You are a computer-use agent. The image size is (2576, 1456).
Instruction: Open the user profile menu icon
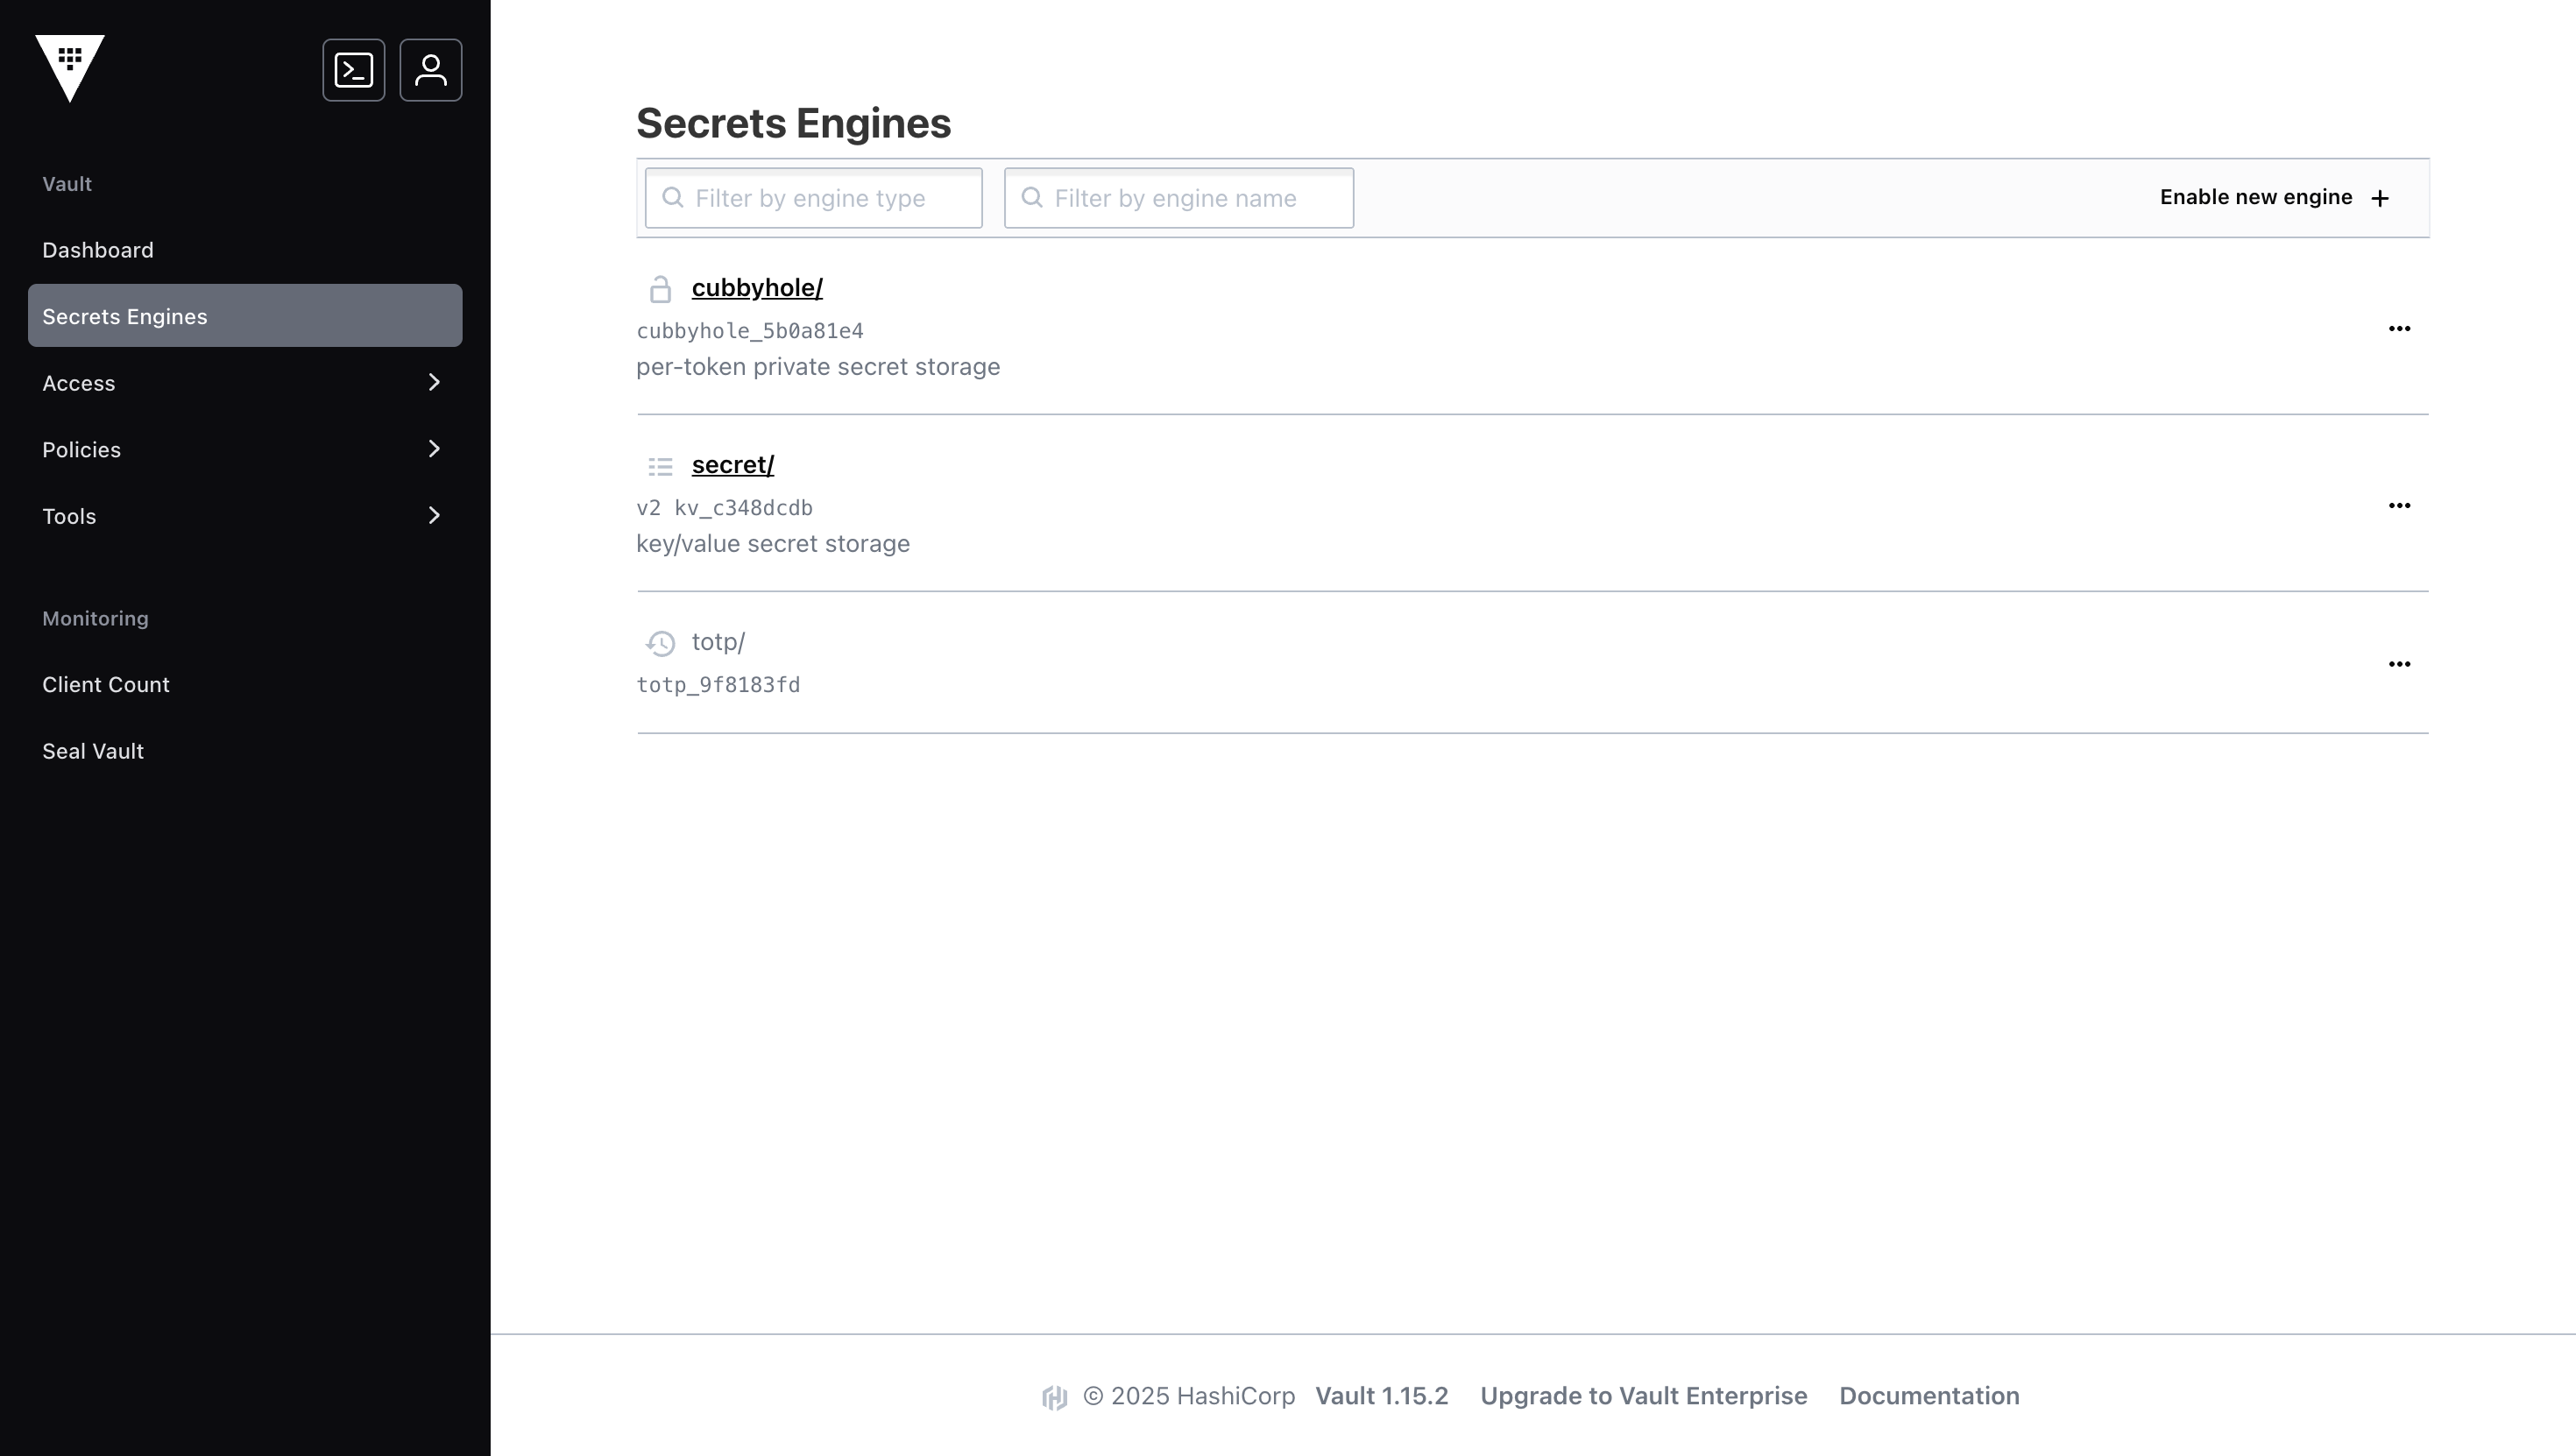point(431,70)
